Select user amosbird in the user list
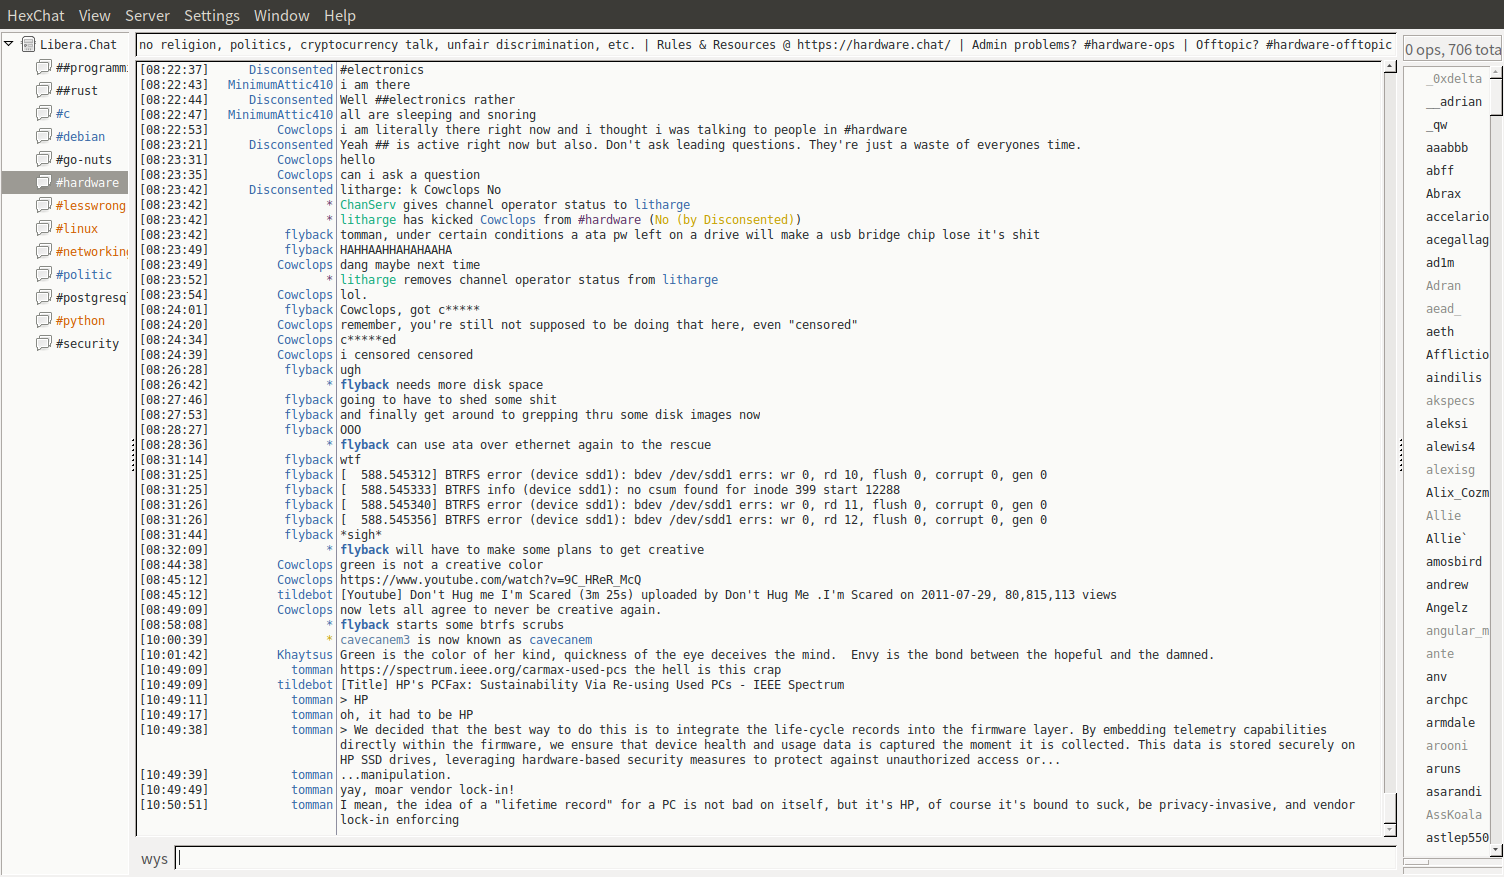This screenshot has height=877, width=1504. (1453, 562)
